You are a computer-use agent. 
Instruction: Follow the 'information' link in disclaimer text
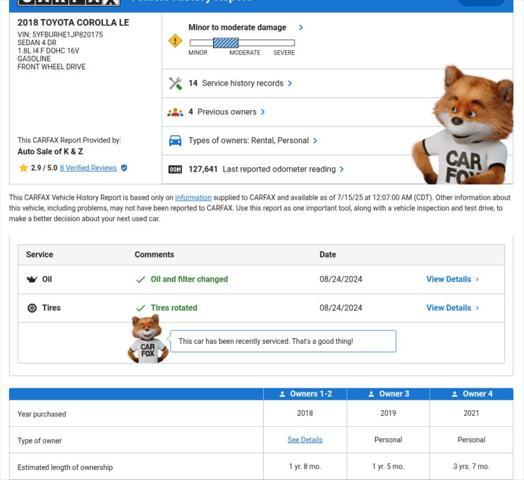coord(193,198)
